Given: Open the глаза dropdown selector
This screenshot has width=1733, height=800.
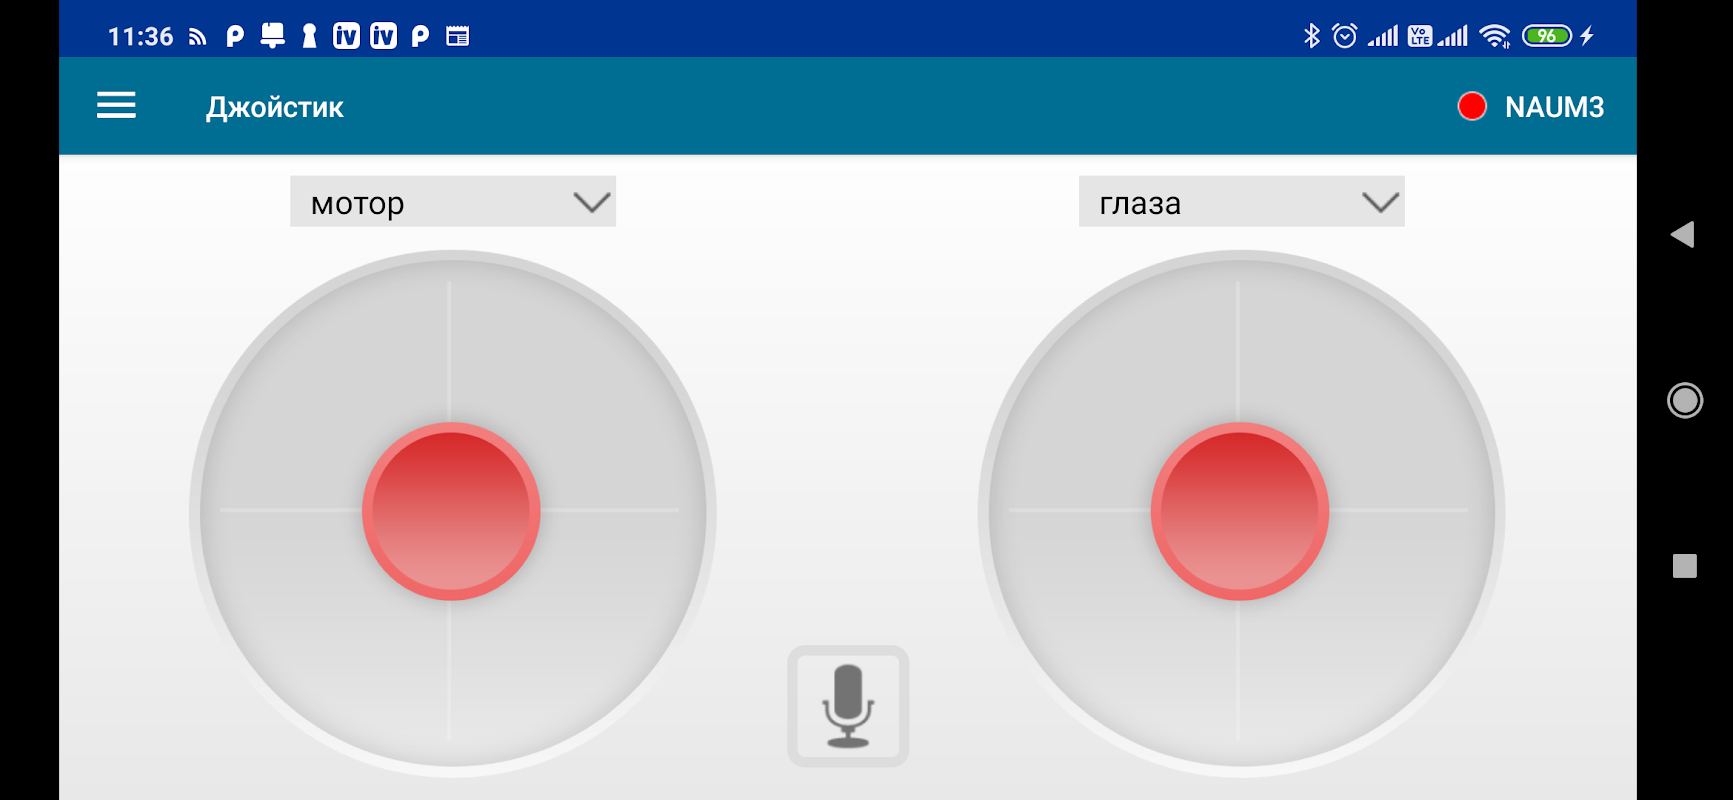Looking at the screenshot, I should [x=1241, y=202].
